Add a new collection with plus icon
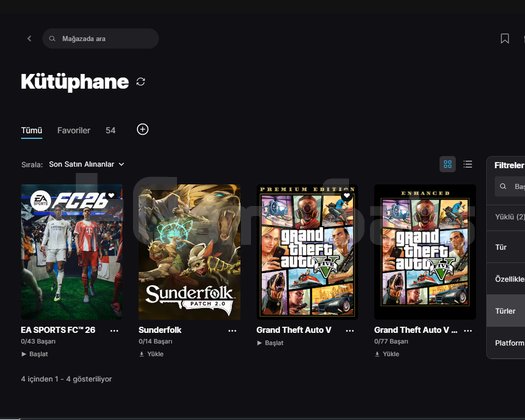Screen dimensions: 525x420 (x=143, y=129)
